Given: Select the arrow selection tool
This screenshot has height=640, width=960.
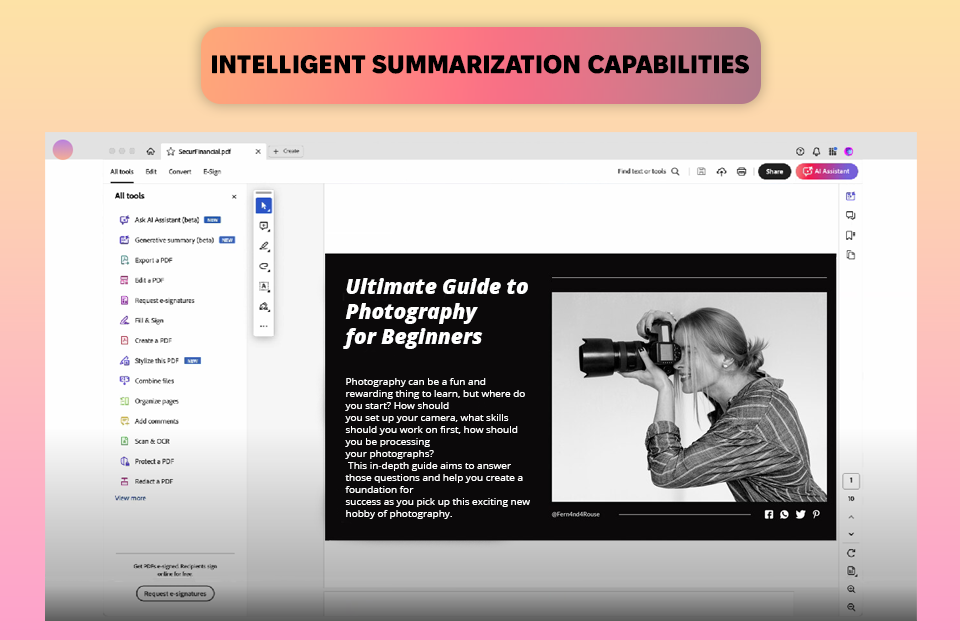Looking at the screenshot, I should pyautogui.click(x=264, y=206).
